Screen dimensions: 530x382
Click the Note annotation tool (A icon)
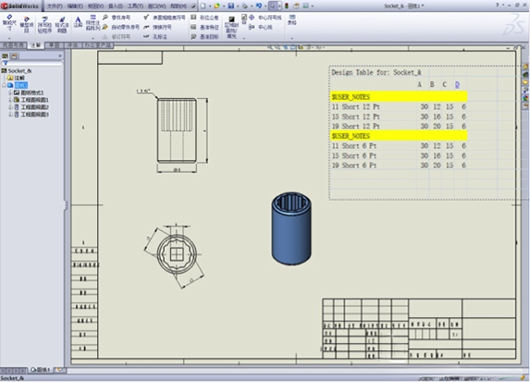pyautogui.click(x=78, y=23)
